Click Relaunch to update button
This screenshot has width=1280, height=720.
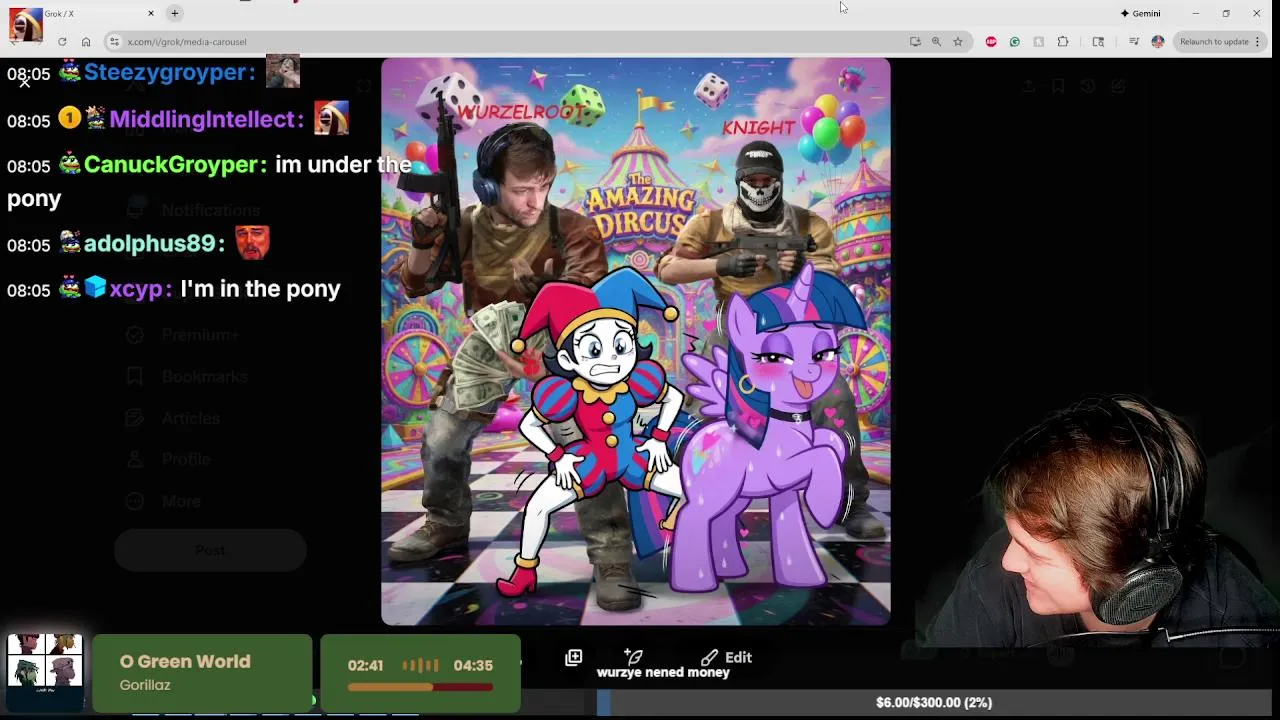coord(1213,41)
